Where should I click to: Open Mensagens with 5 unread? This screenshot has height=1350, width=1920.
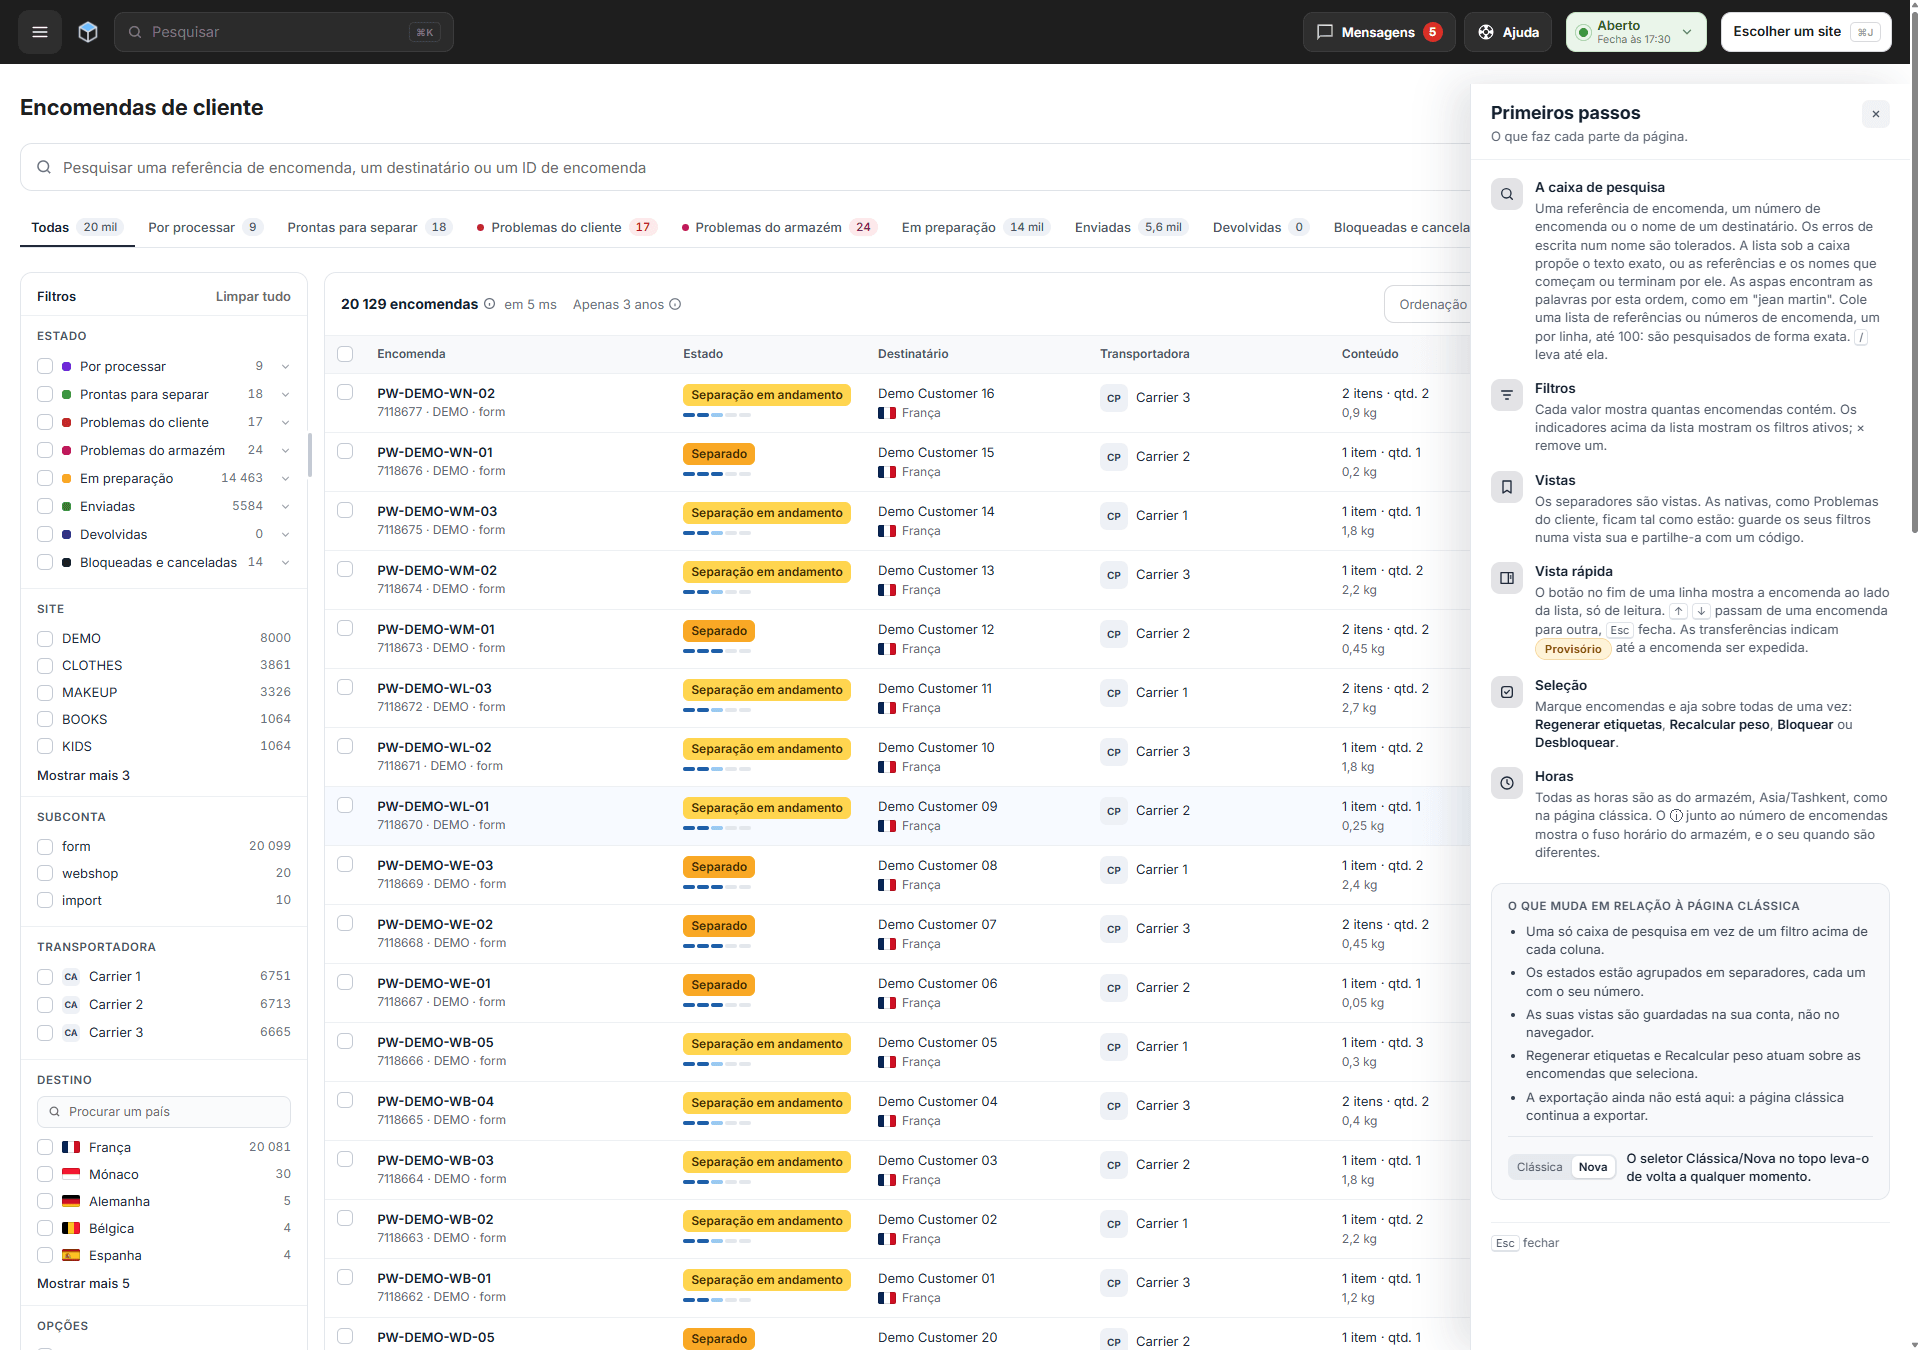(x=1378, y=32)
